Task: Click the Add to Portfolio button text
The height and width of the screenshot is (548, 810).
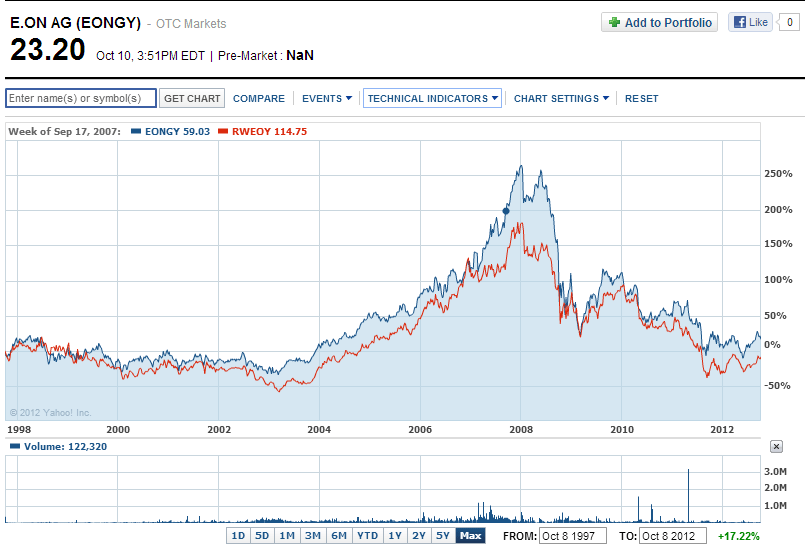Action: 668,23
